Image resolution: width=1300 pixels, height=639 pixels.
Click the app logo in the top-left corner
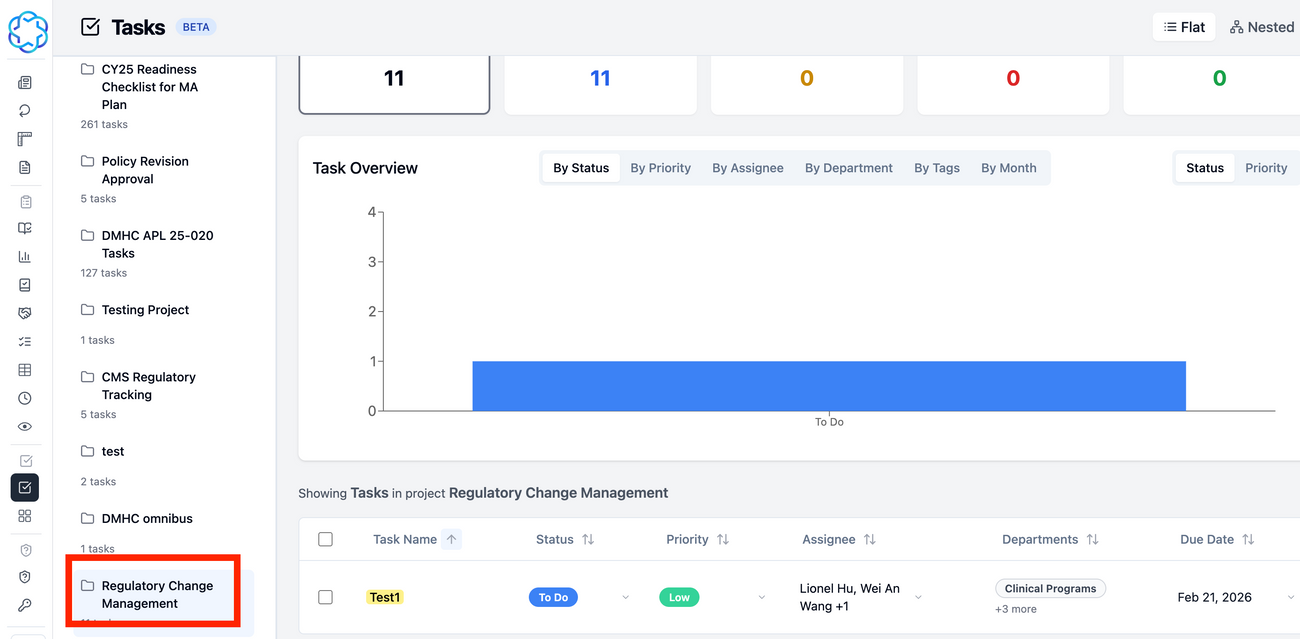click(27, 31)
